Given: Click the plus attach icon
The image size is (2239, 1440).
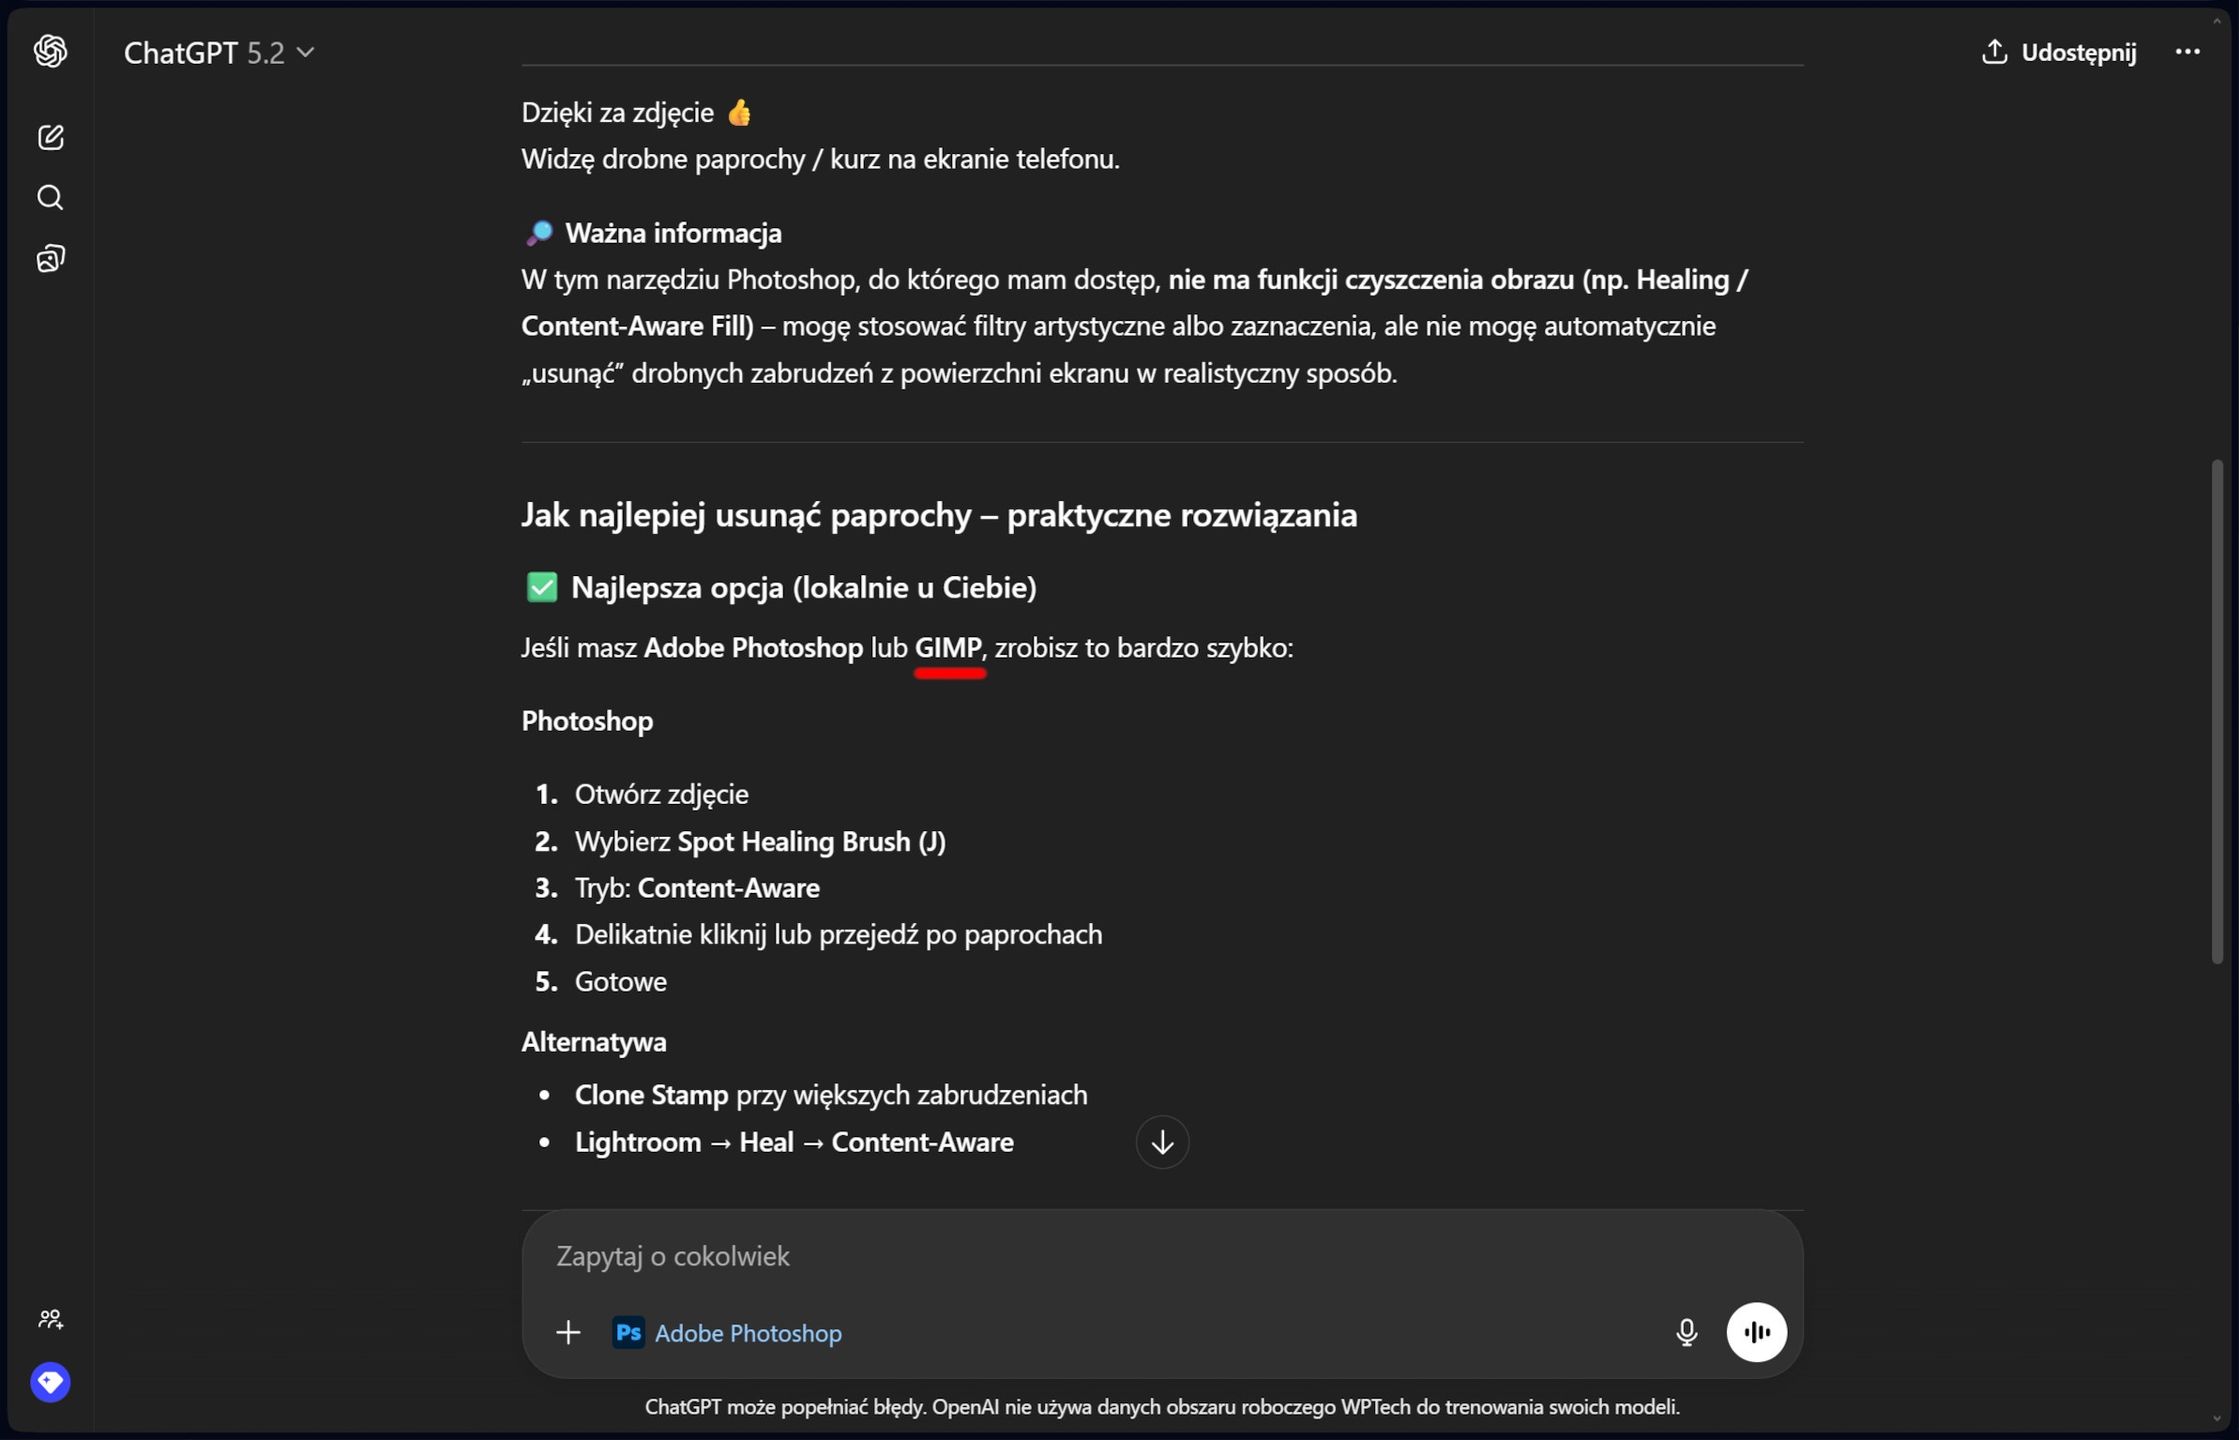Looking at the screenshot, I should click(568, 1332).
